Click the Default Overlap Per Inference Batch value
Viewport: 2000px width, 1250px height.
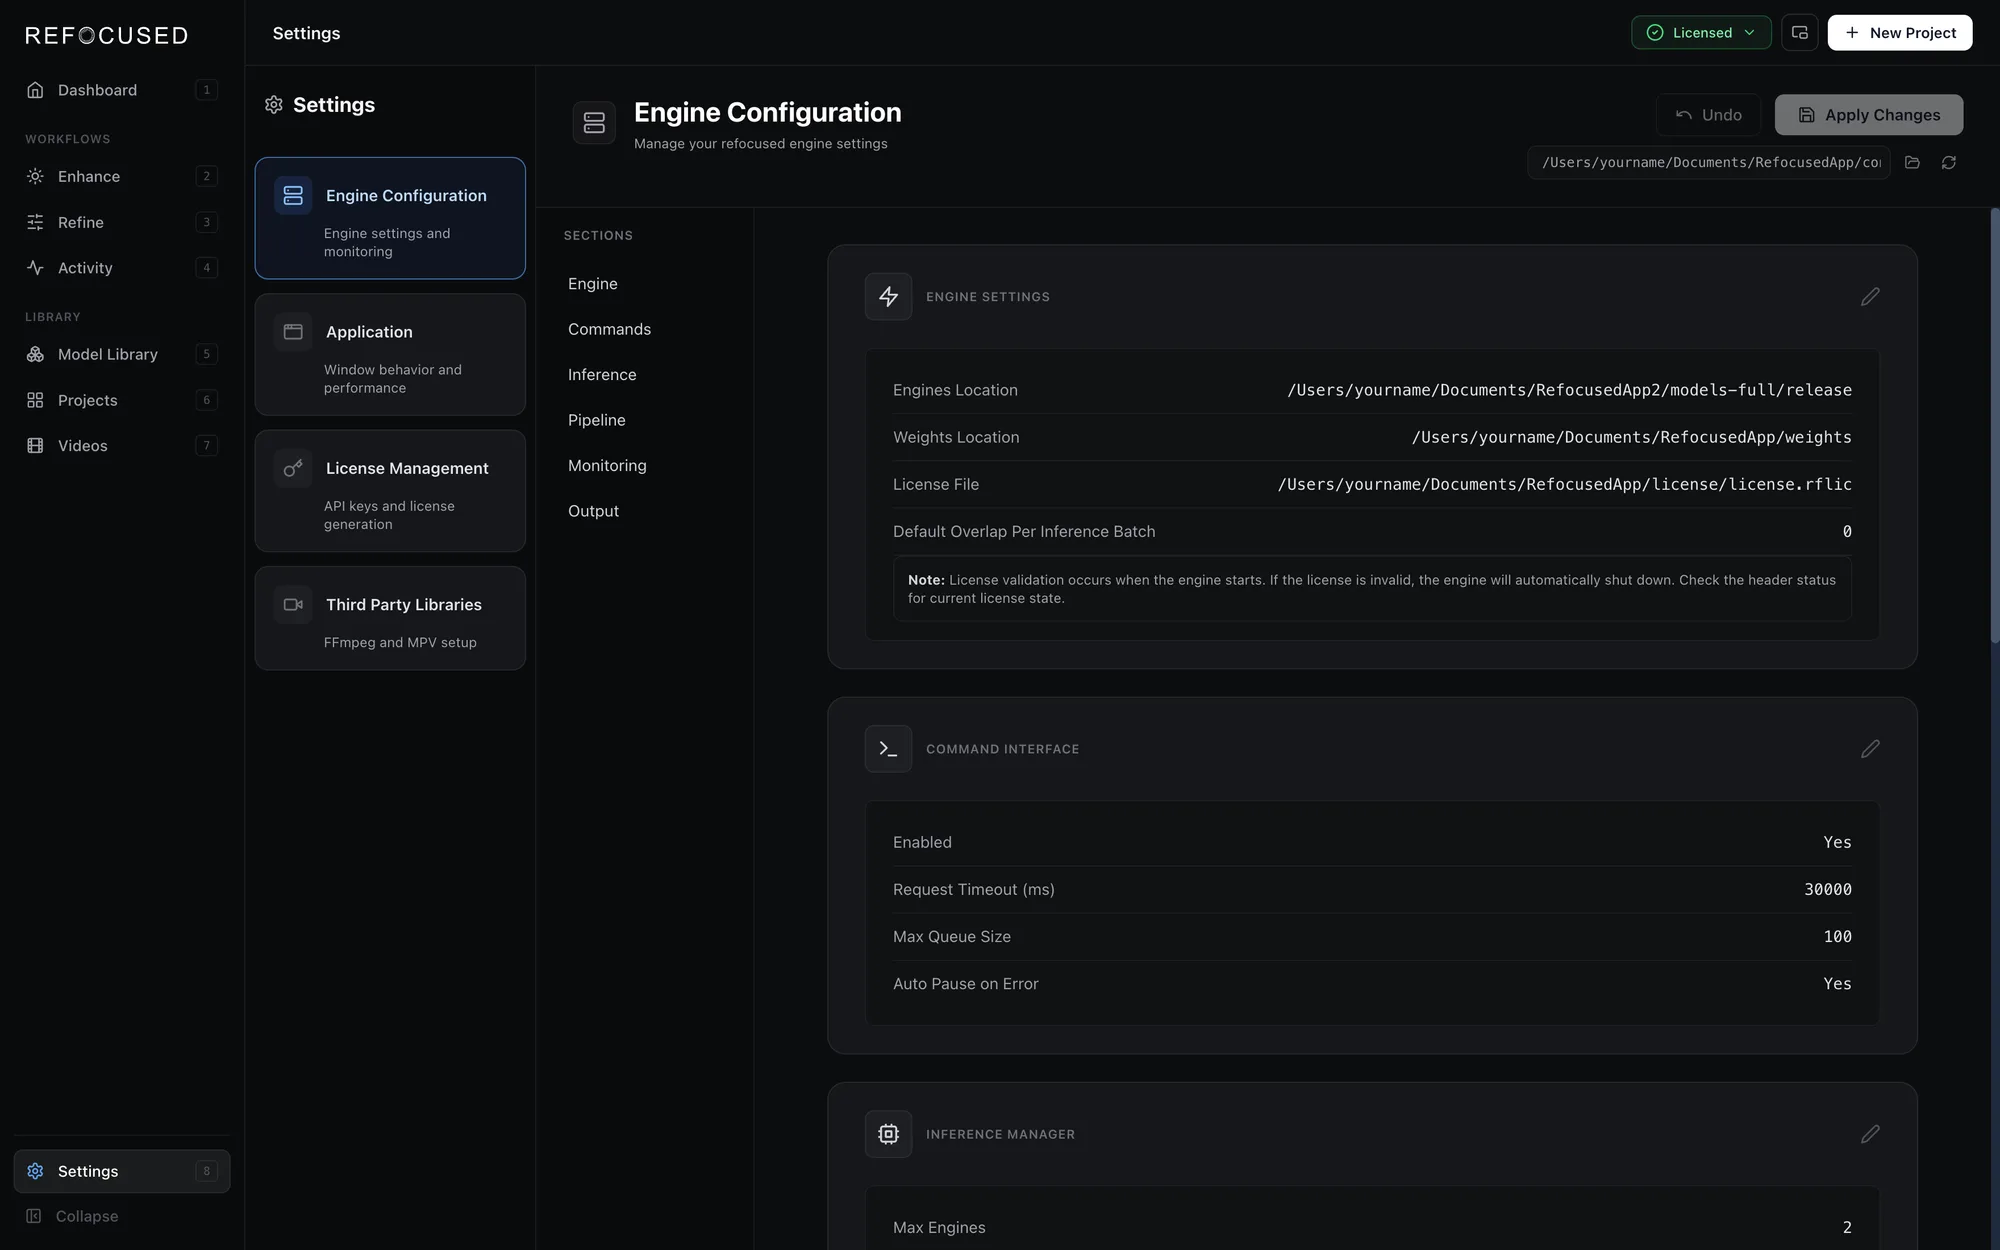click(x=1847, y=531)
